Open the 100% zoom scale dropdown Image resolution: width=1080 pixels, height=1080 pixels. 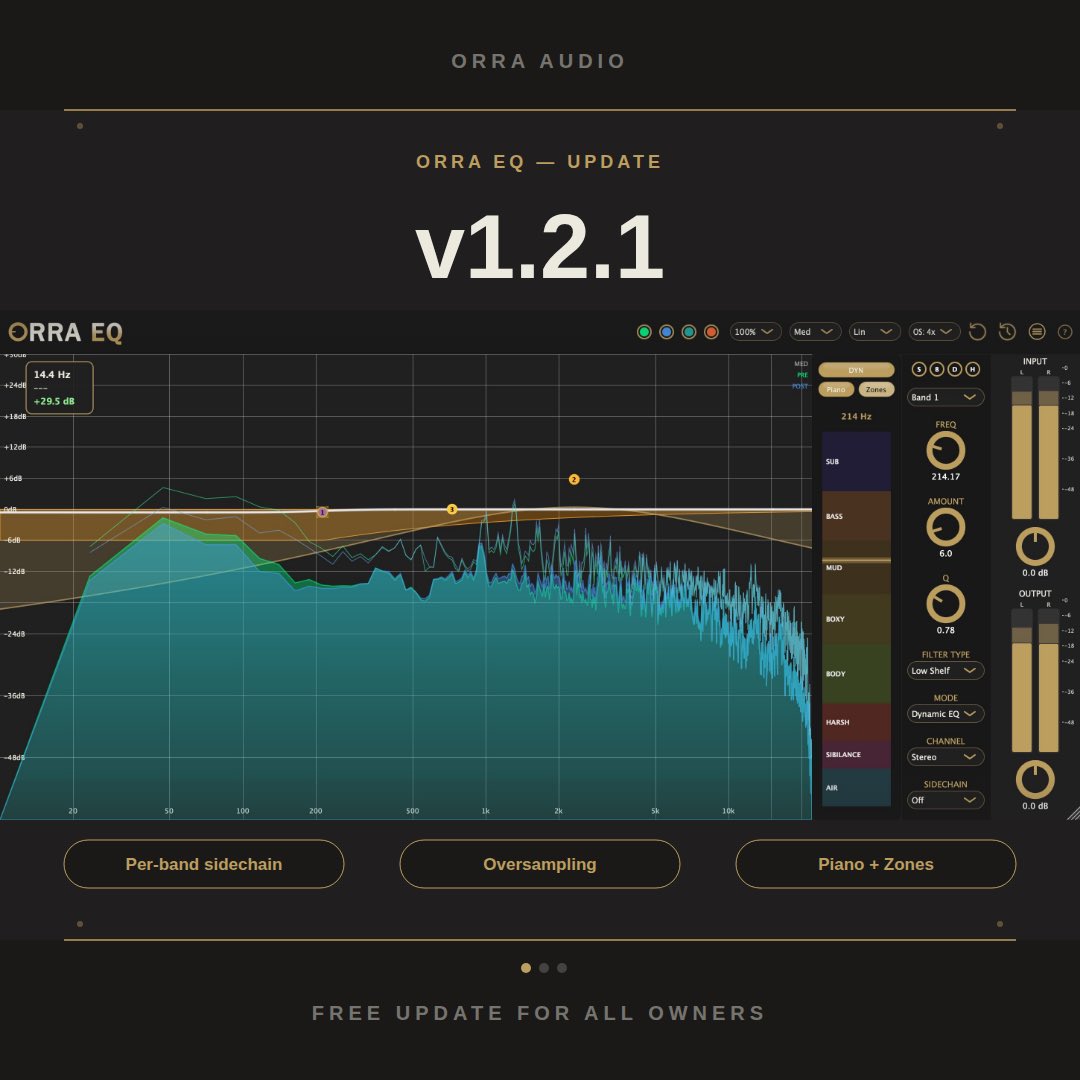click(756, 332)
